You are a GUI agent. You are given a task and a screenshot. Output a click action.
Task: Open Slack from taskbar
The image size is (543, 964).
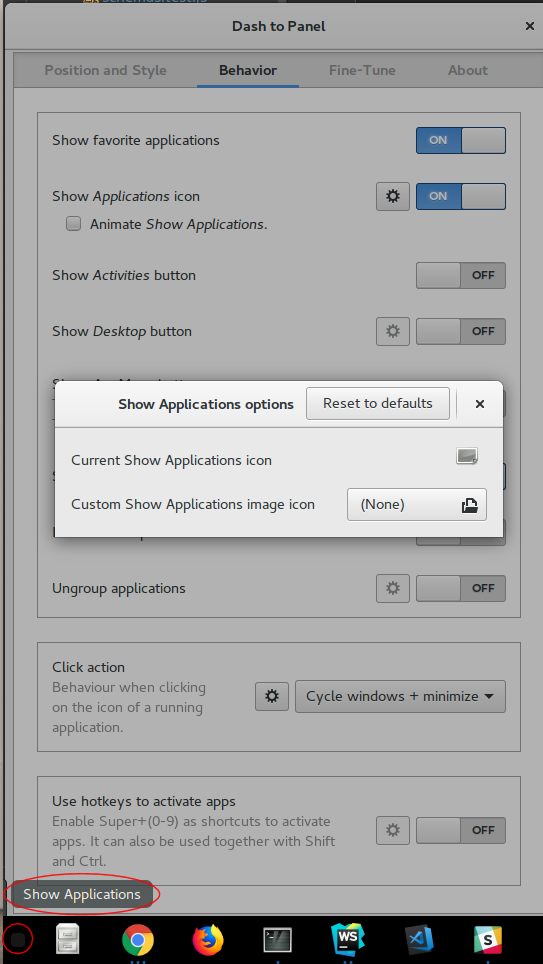pyautogui.click(x=488, y=940)
